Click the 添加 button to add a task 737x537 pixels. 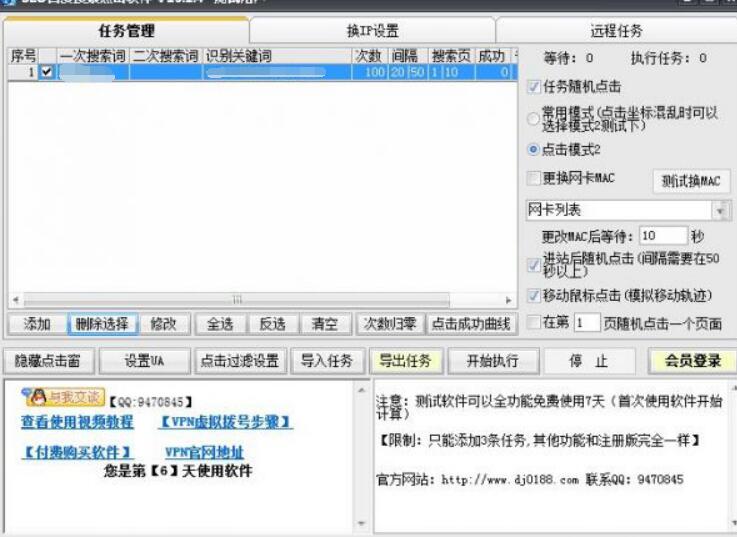[37, 324]
